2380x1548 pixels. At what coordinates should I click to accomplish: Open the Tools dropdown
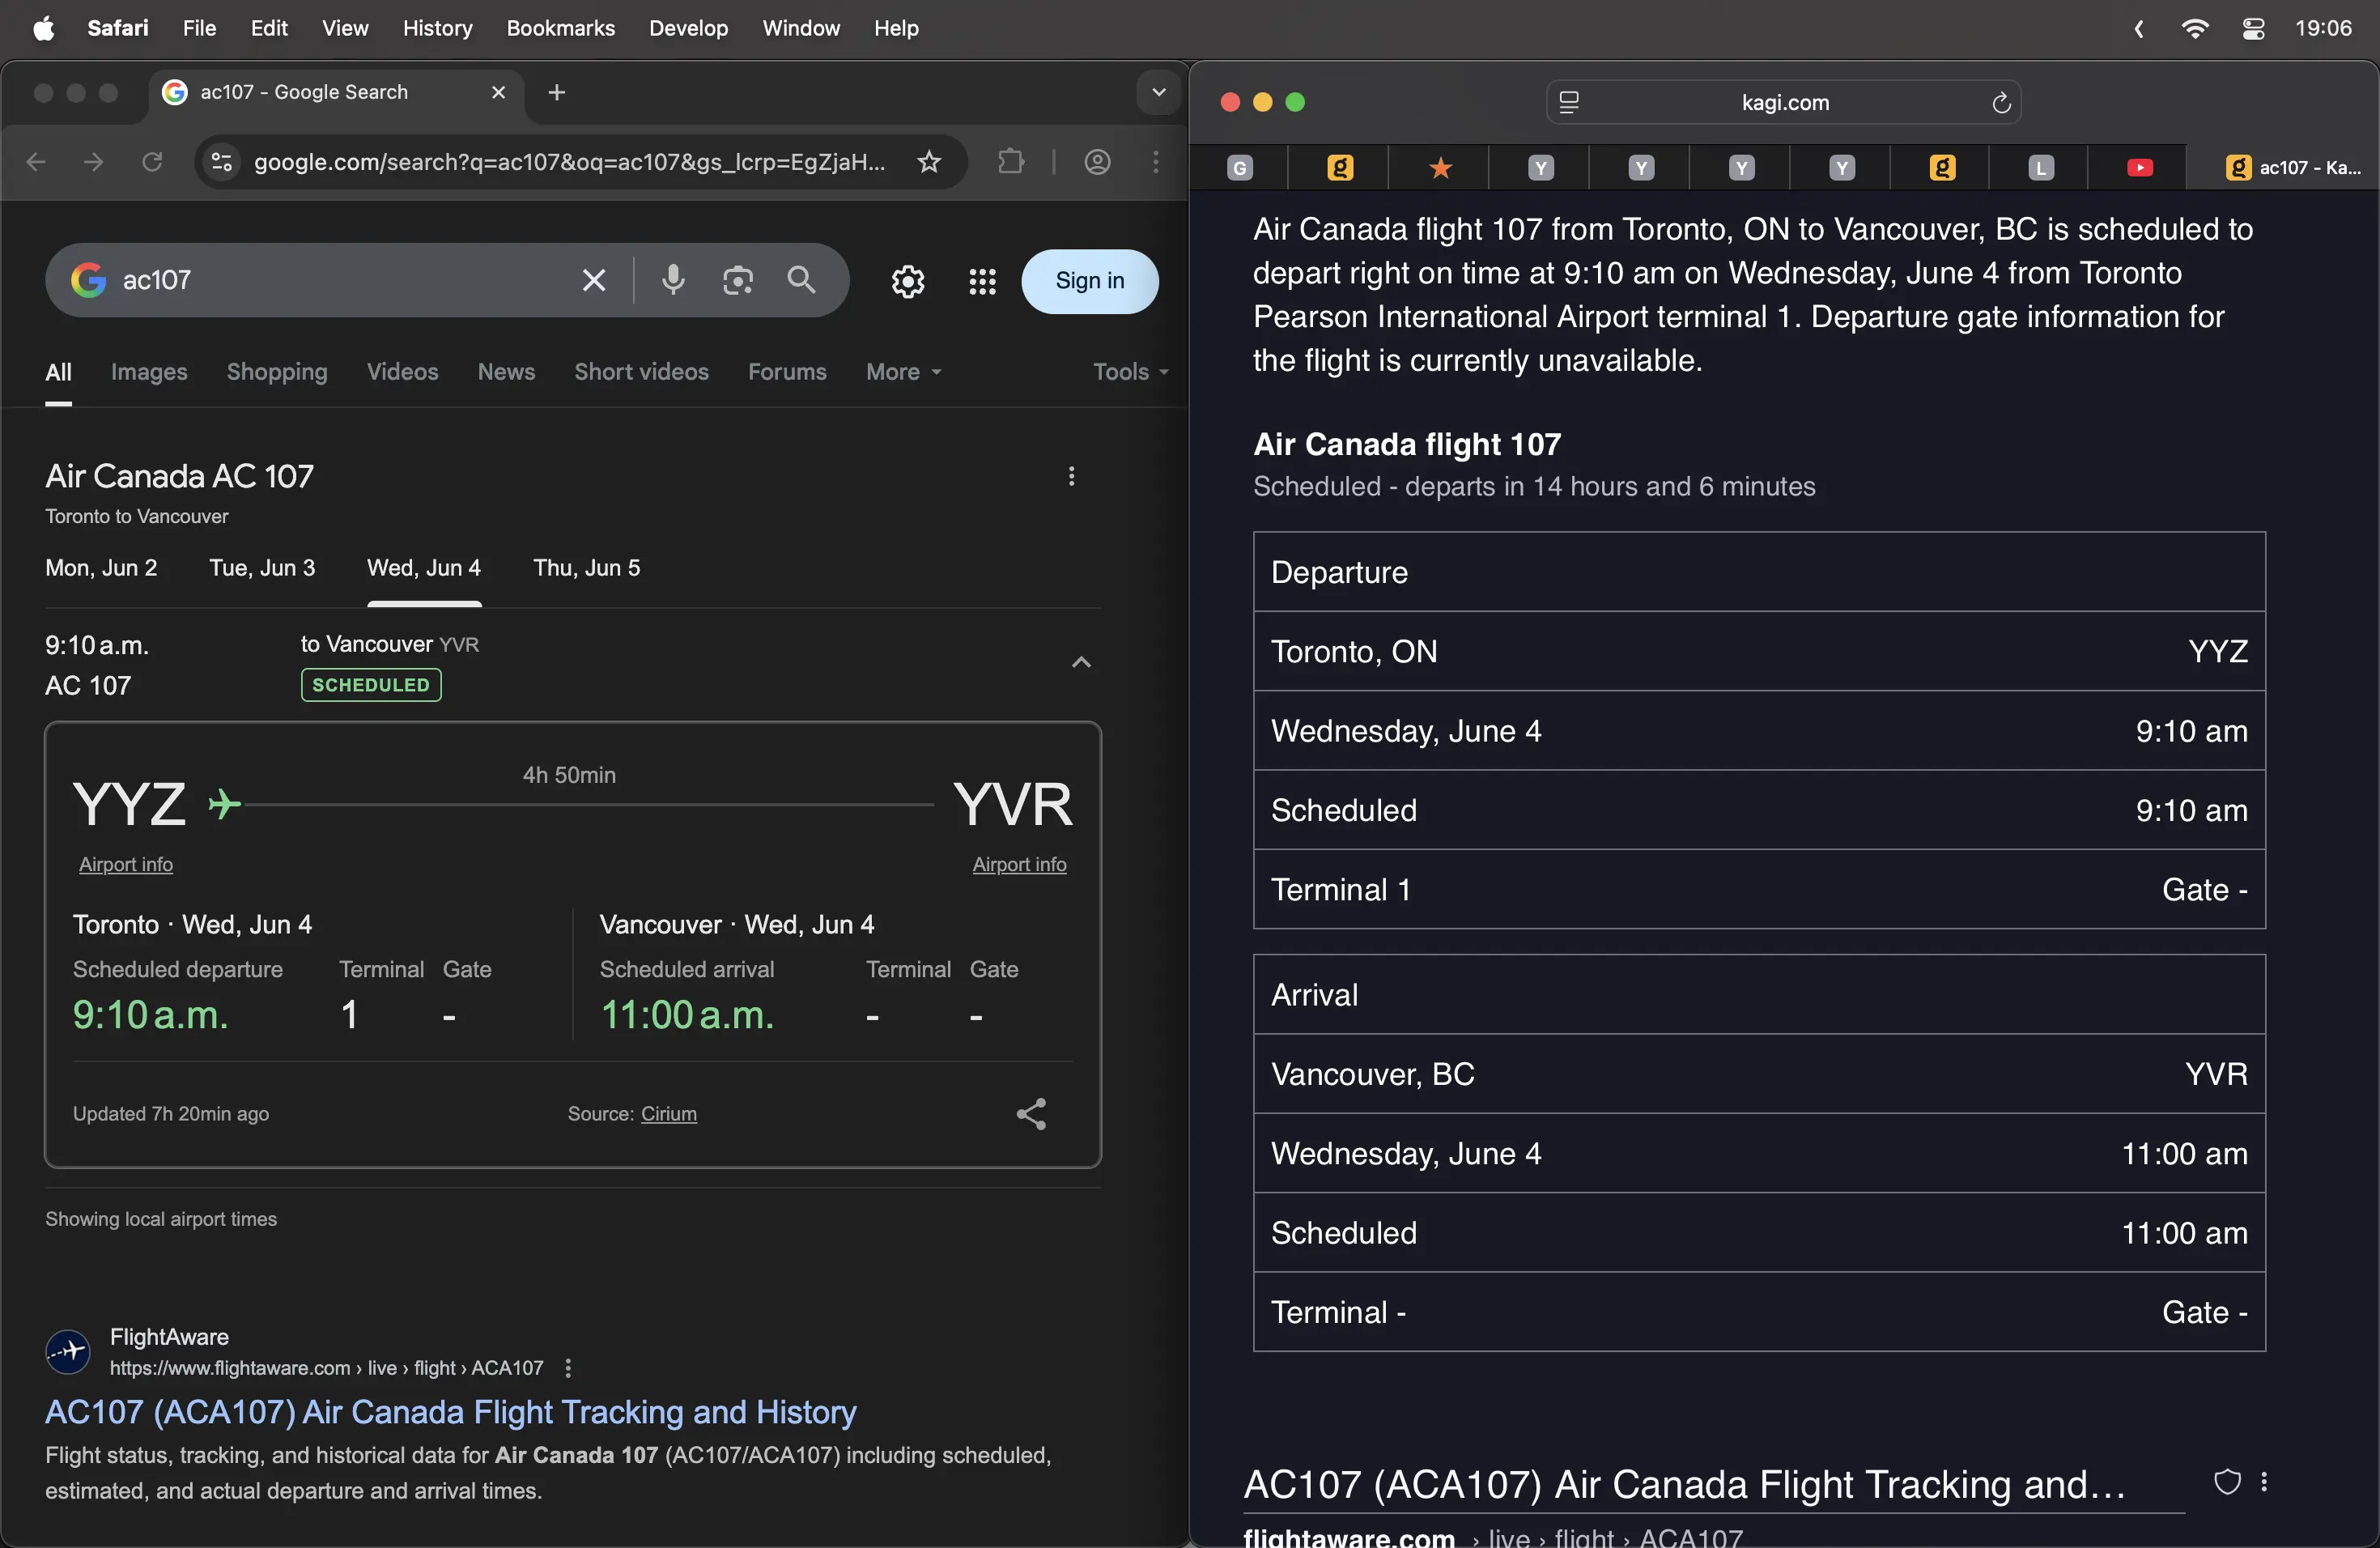[1130, 372]
